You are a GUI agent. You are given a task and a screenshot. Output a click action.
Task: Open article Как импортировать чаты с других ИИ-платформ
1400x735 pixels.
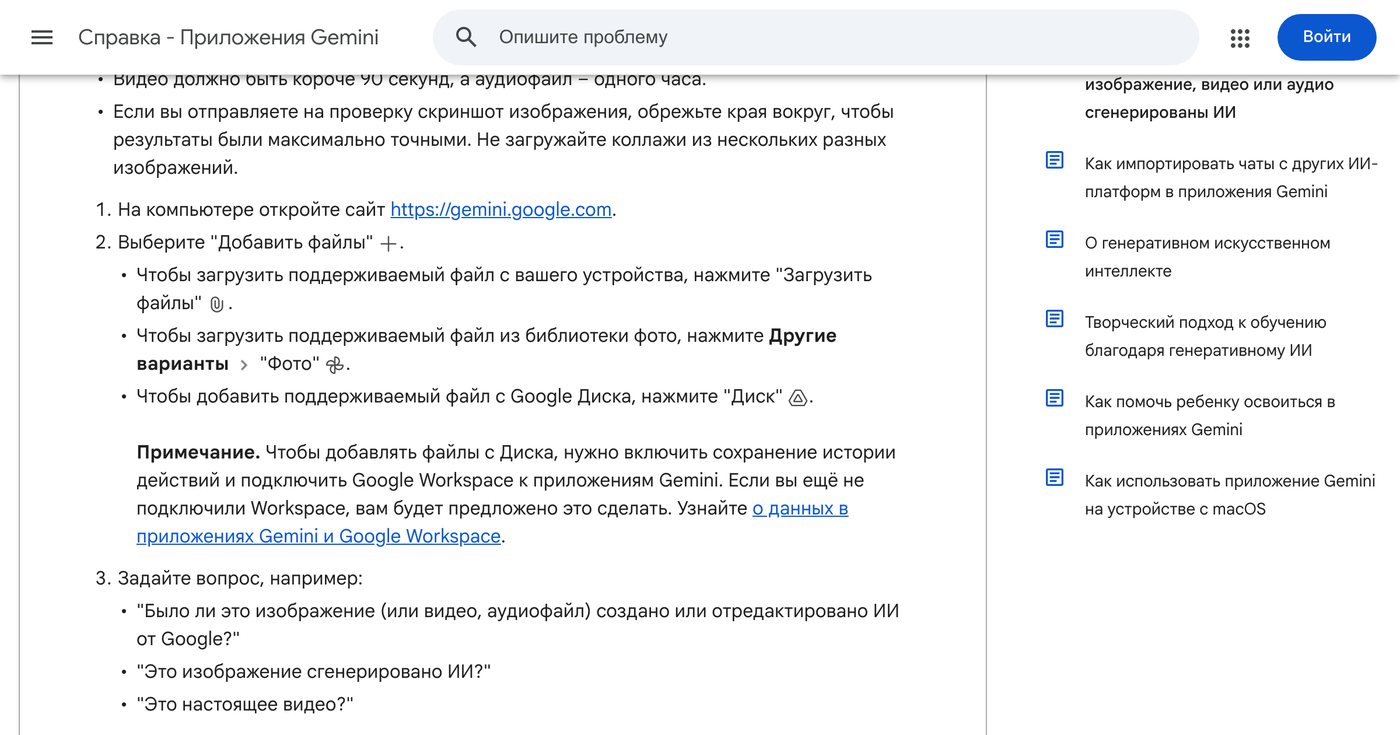(x=1231, y=177)
